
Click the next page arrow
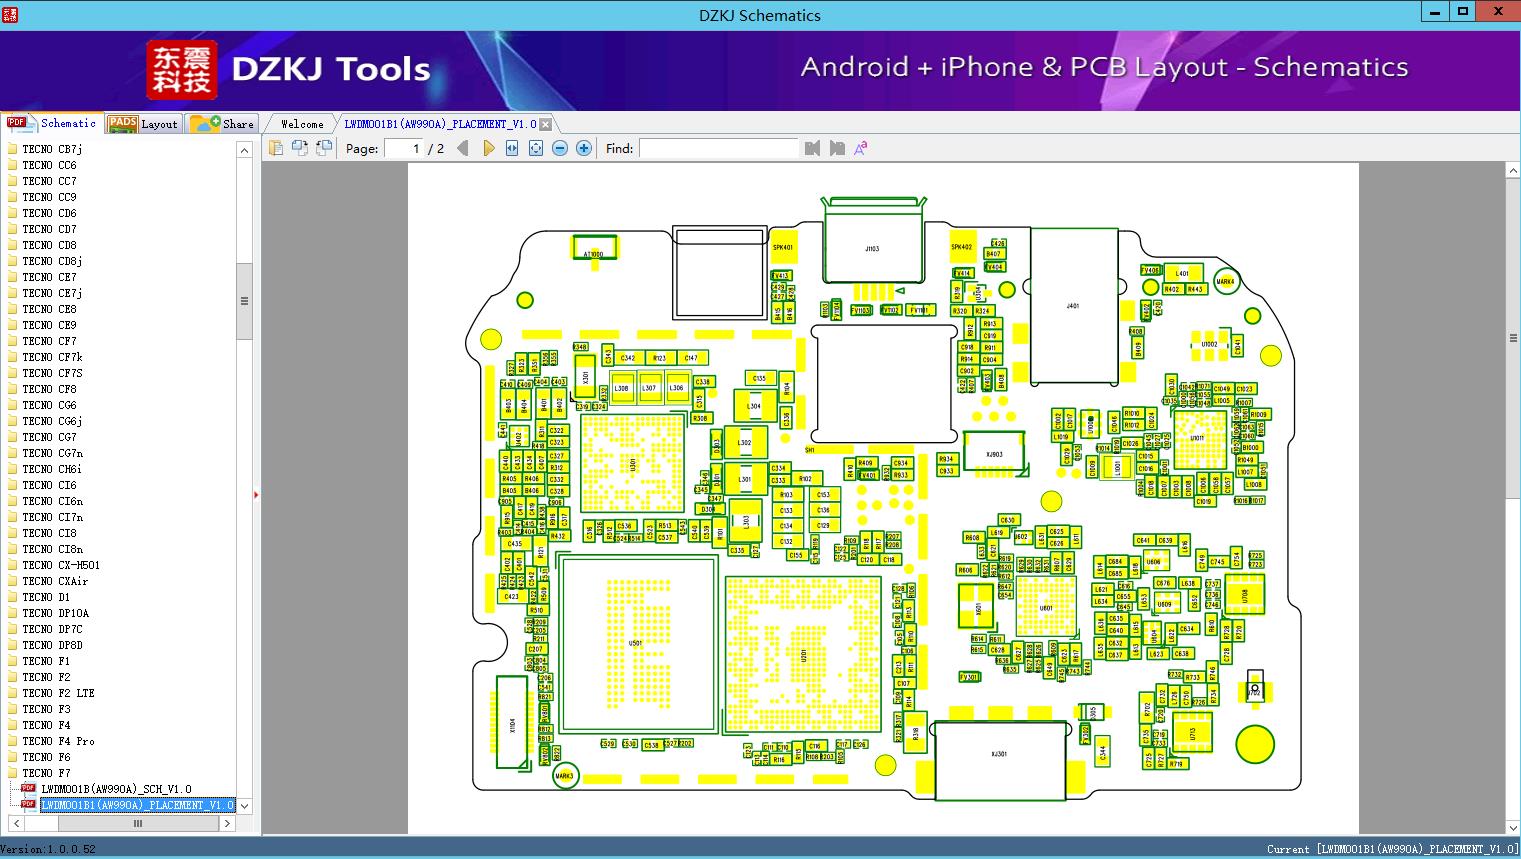point(488,148)
